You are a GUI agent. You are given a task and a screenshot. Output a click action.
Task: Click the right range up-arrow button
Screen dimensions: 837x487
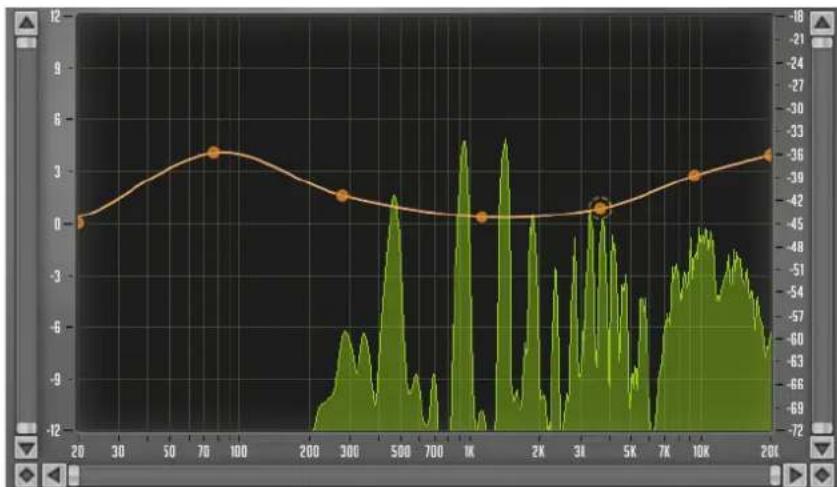[822, 22]
